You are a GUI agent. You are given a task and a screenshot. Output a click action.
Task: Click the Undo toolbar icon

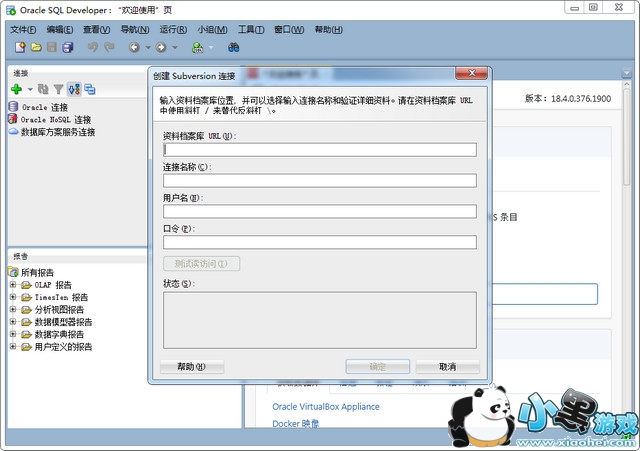93,47
